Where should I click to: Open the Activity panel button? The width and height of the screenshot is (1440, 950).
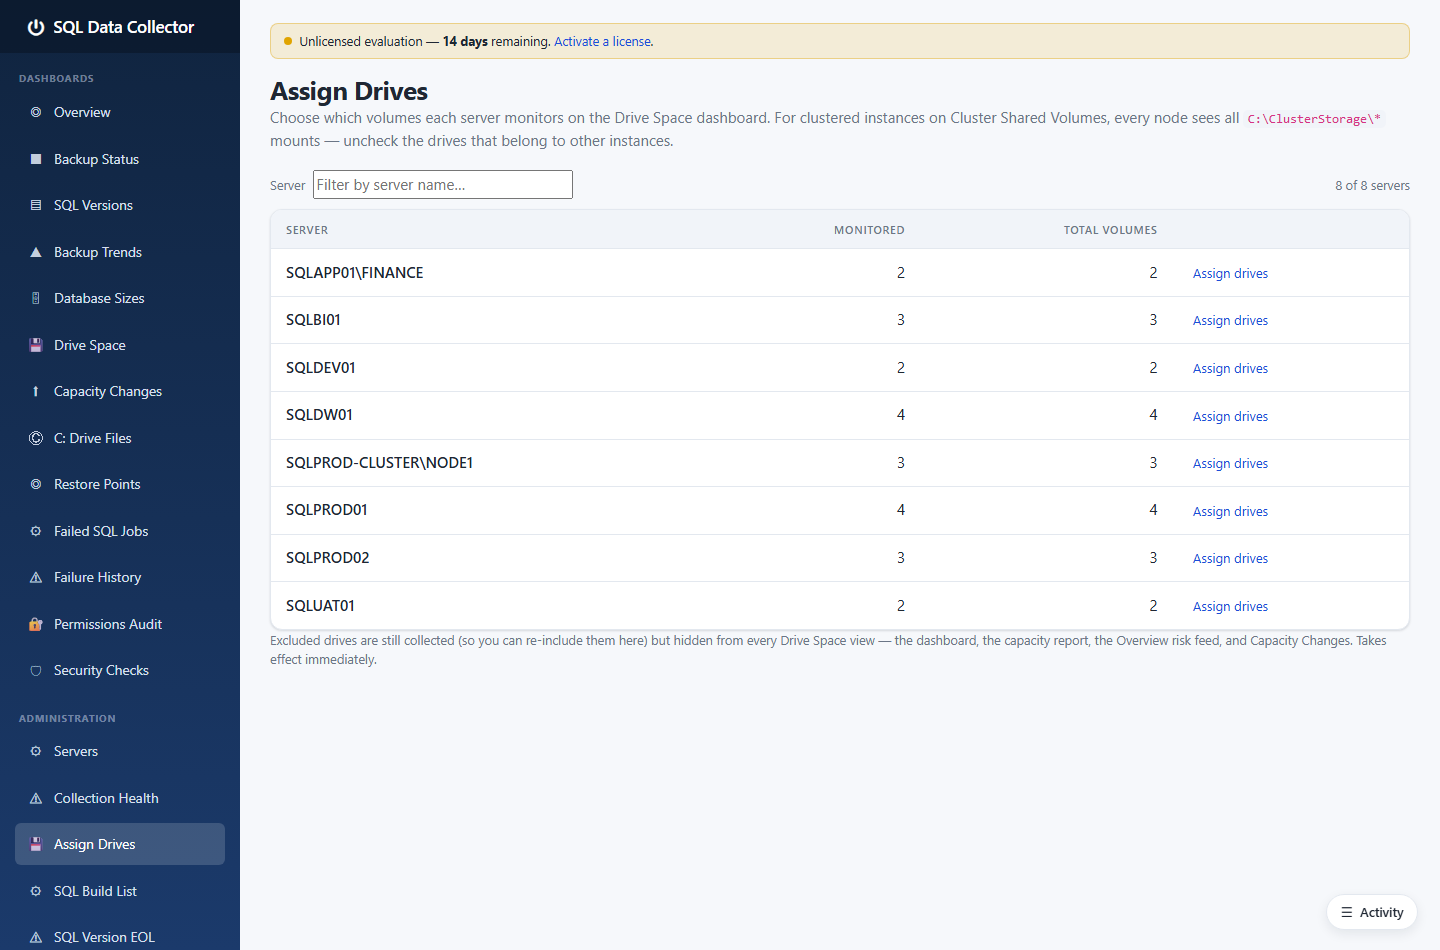click(x=1372, y=912)
